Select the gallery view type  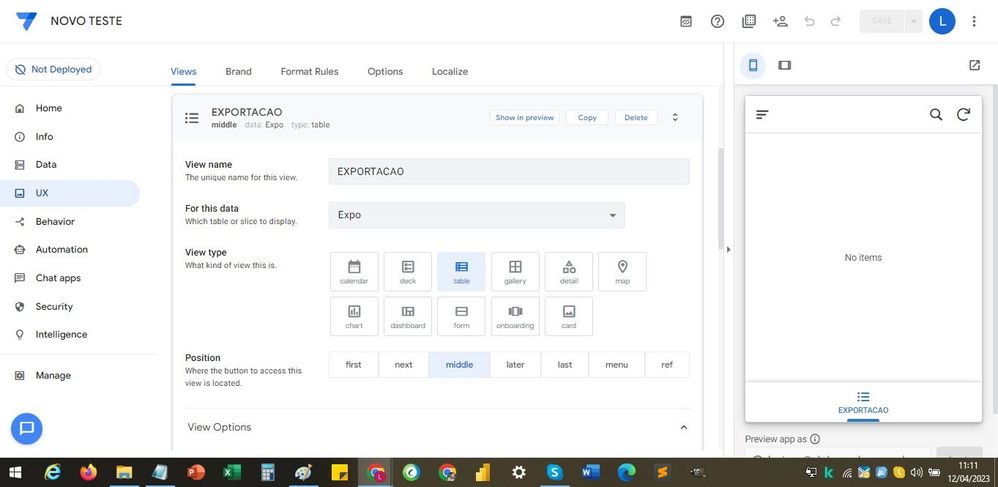coord(516,272)
